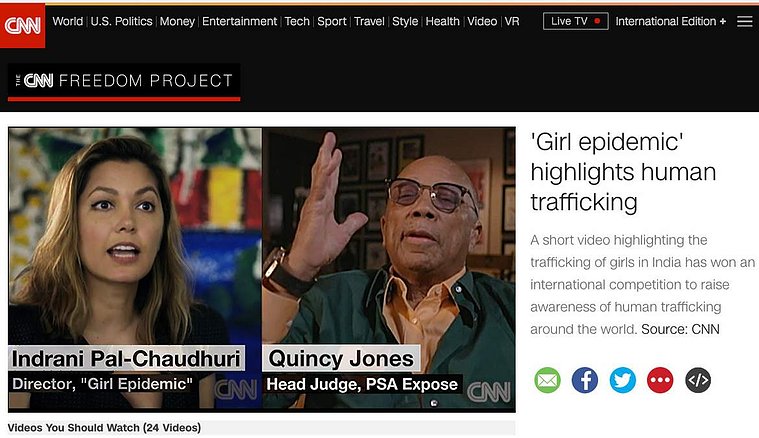Screen dimensions: 759x438
Task: Open the Health section
Action: [442, 21]
